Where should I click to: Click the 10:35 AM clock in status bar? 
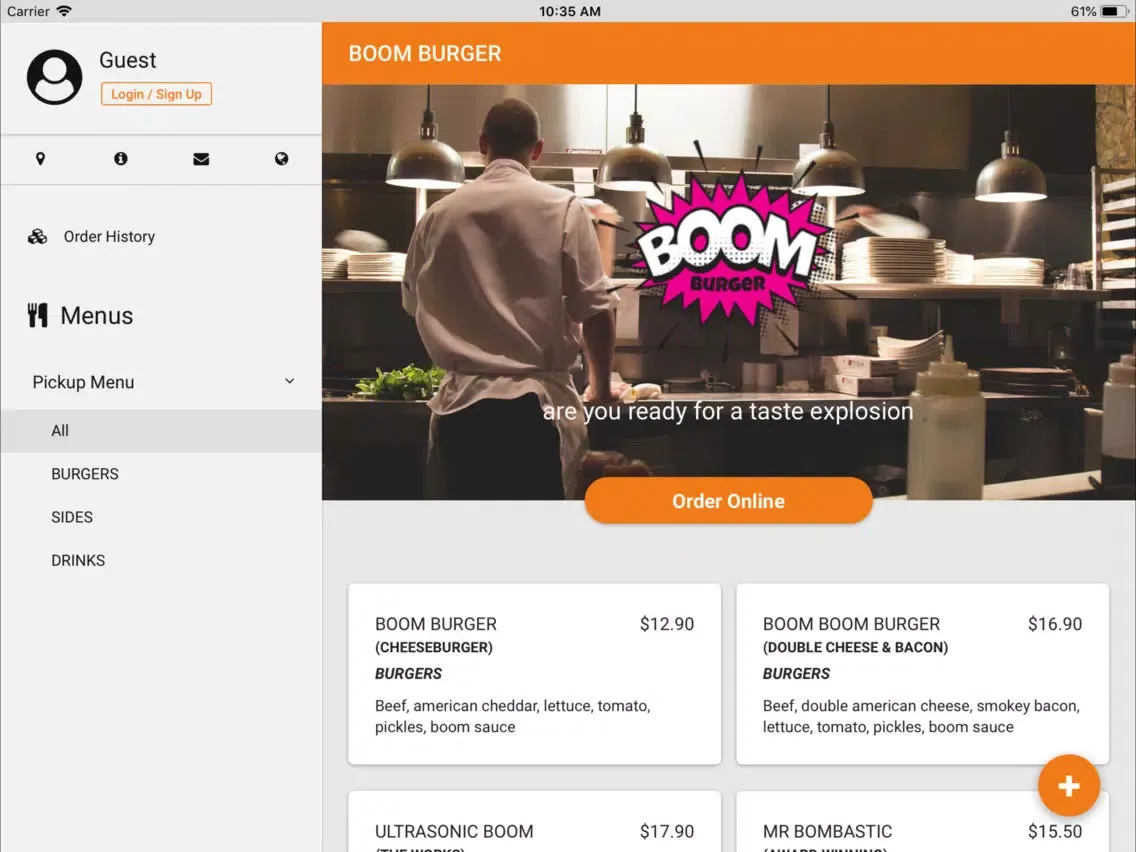pos(569,11)
